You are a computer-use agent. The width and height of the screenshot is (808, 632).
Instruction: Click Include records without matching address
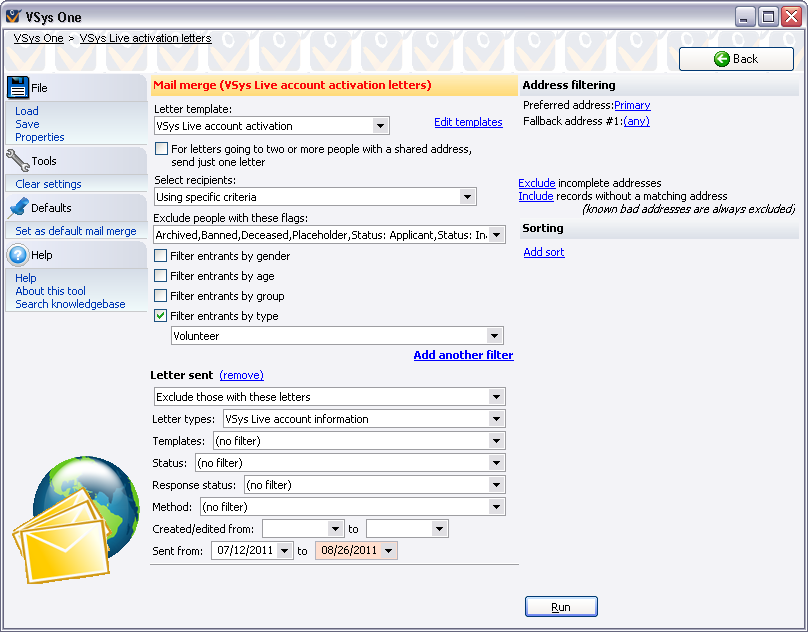(x=536, y=196)
